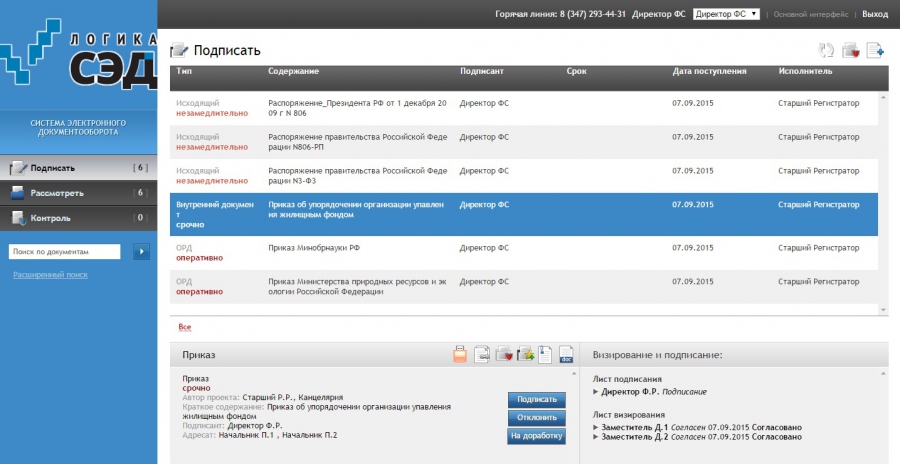Open the Рассмотреть sidebar section
This screenshot has height=464, width=900.
click(x=79, y=193)
